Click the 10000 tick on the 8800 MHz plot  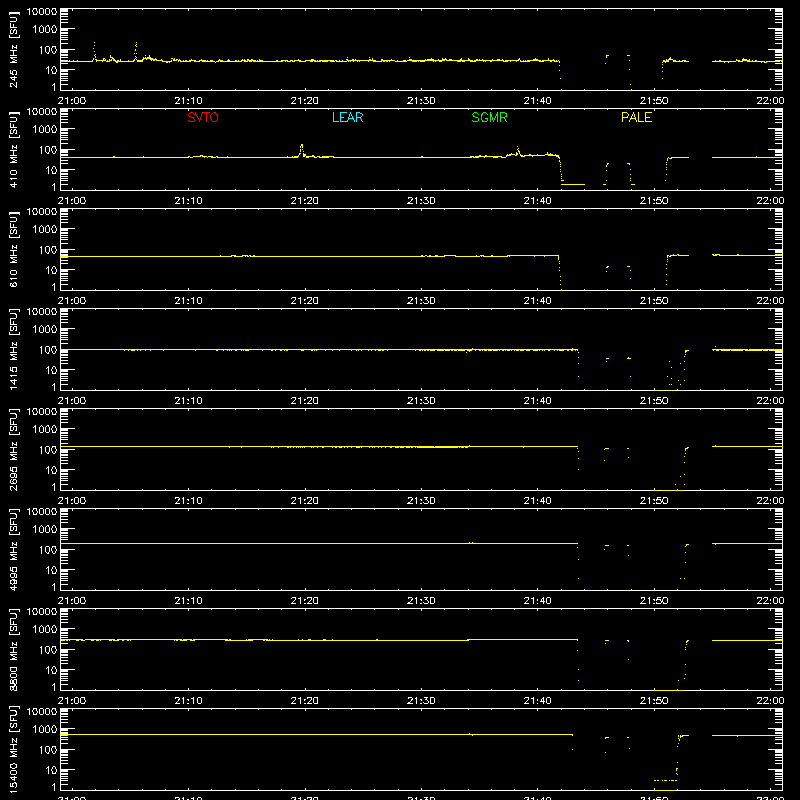coord(42,612)
